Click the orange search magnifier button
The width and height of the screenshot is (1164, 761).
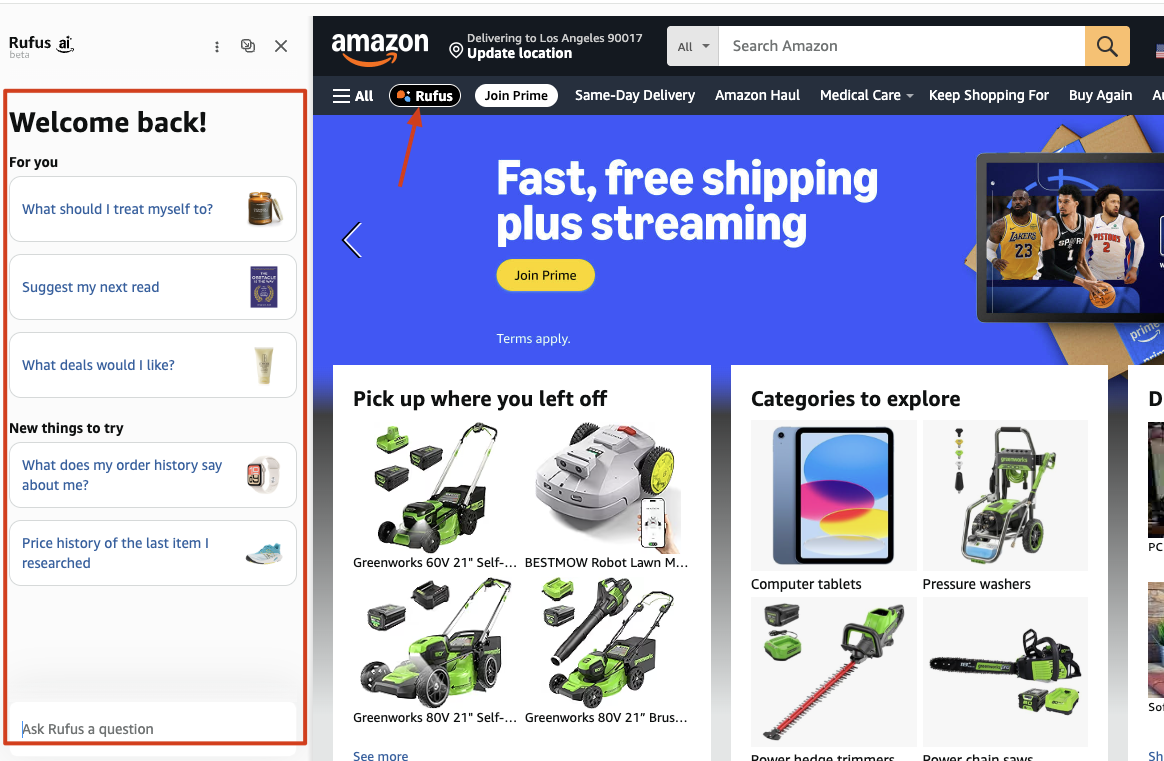click(x=1107, y=46)
